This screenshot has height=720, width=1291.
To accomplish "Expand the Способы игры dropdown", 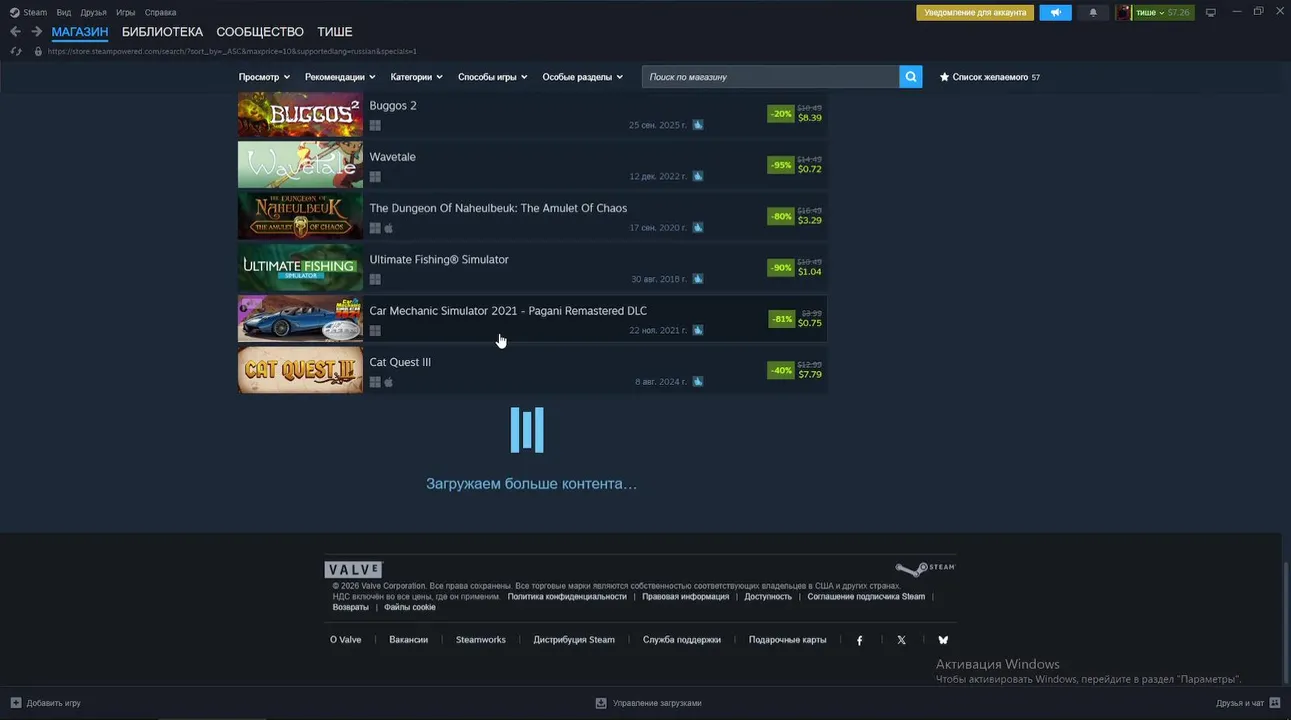I will click(x=493, y=77).
